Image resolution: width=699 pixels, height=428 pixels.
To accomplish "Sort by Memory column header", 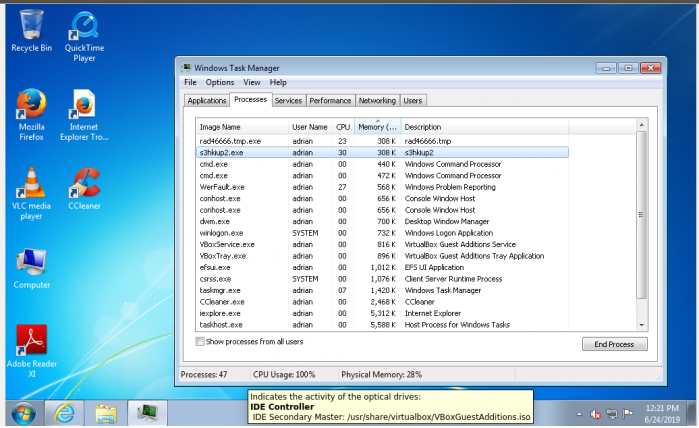I will point(378,127).
